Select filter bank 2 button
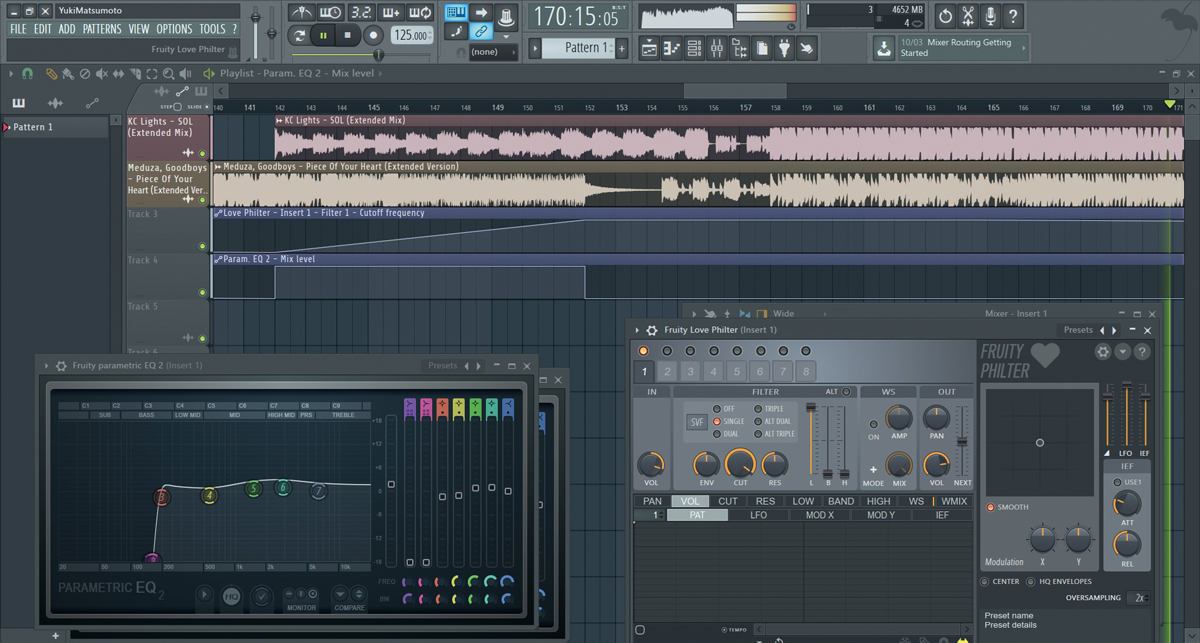 click(x=666, y=372)
